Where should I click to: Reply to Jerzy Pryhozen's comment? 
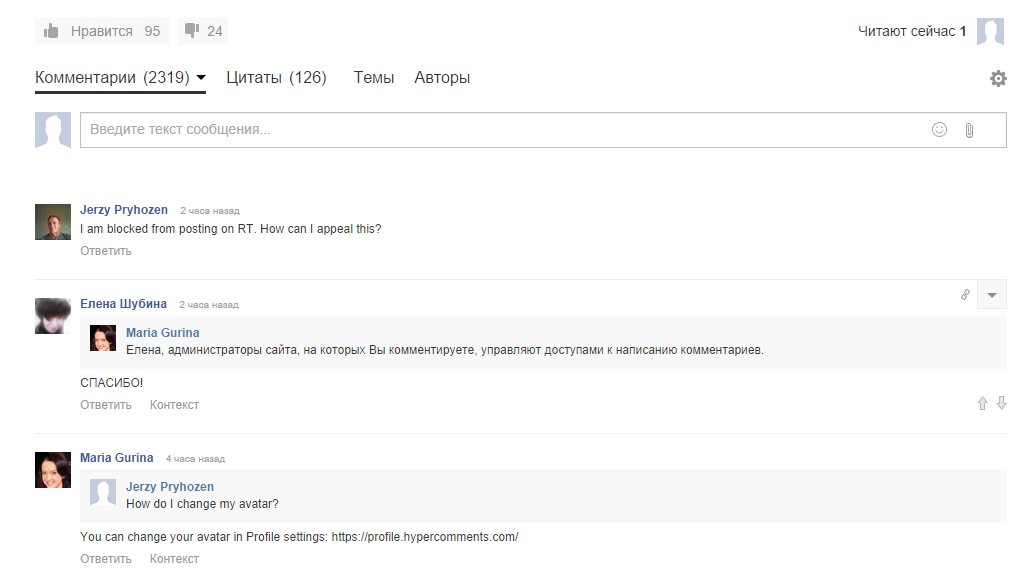(106, 251)
